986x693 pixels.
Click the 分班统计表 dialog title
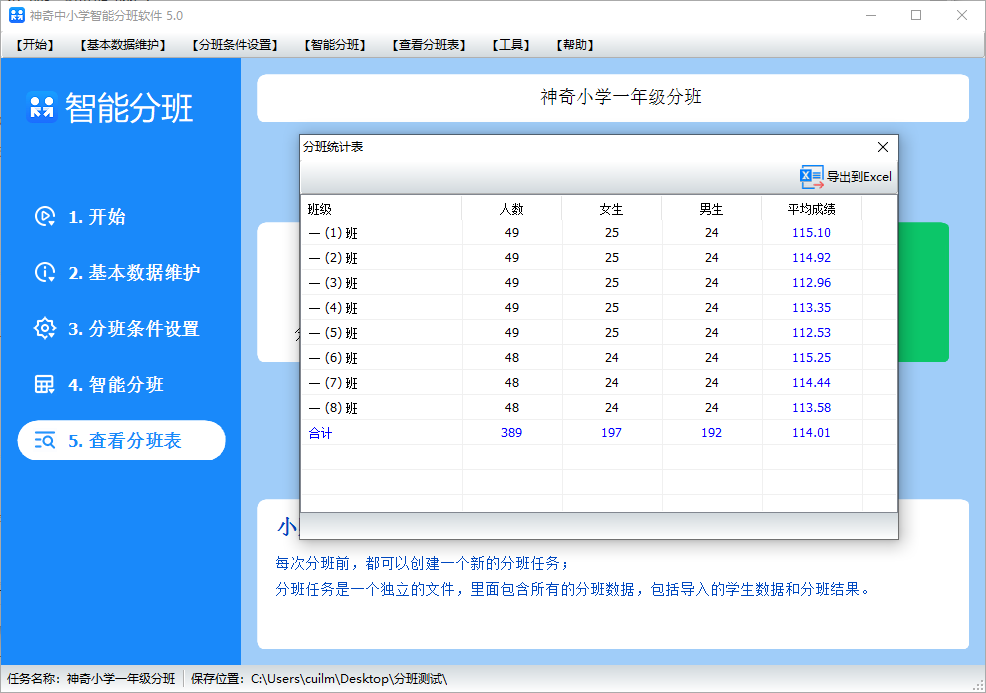333,147
